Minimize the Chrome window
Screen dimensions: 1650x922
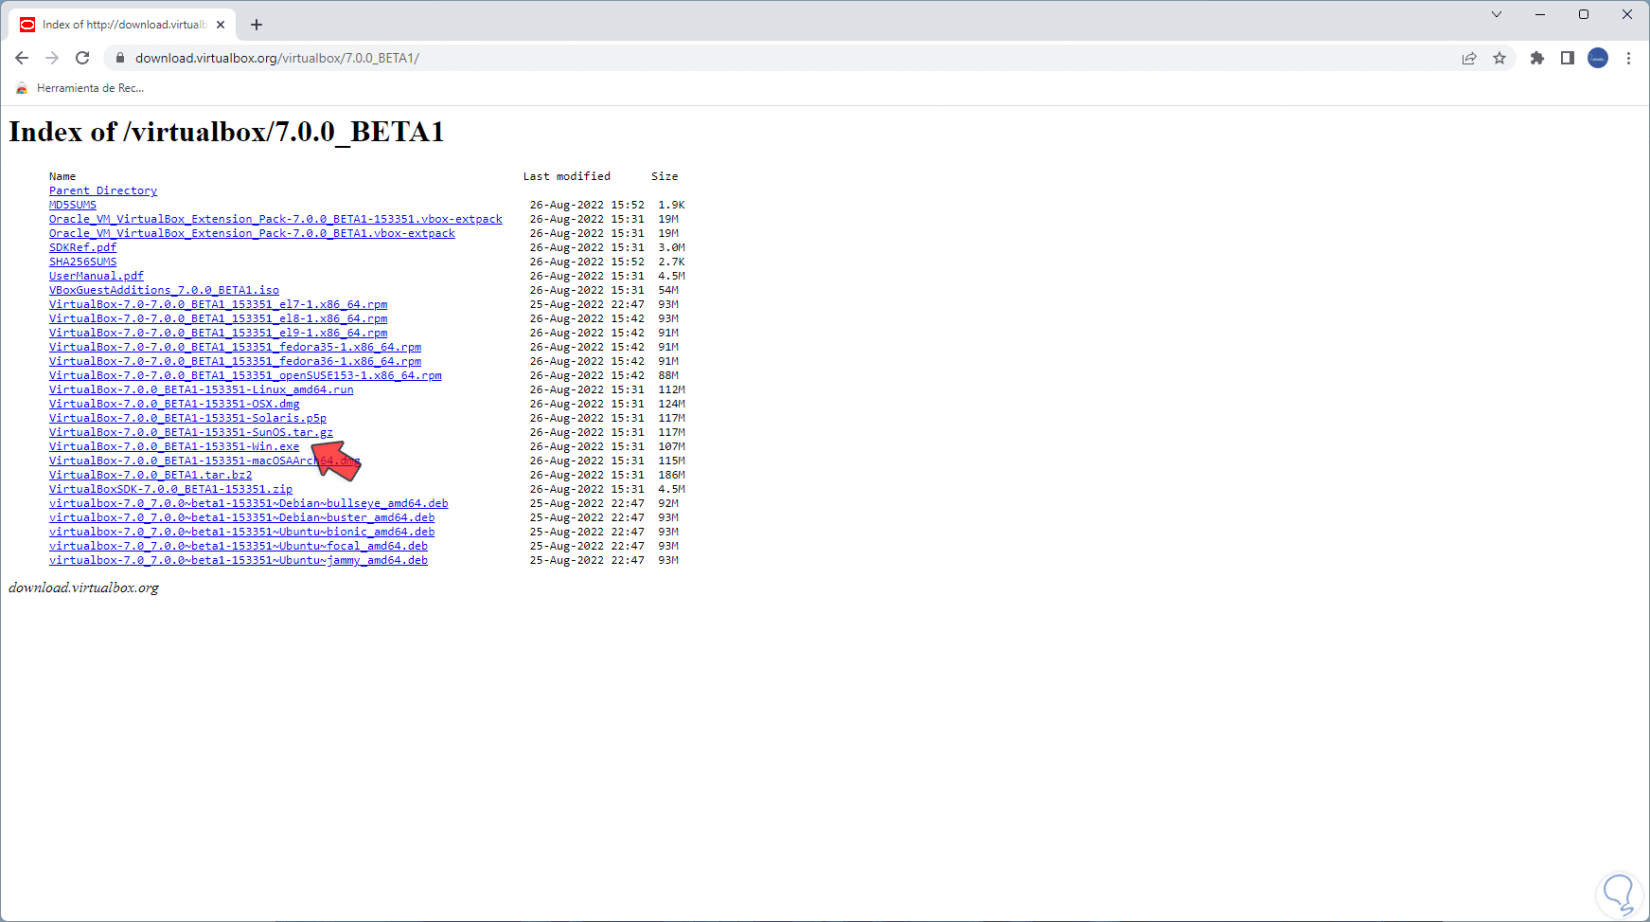[1540, 15]
